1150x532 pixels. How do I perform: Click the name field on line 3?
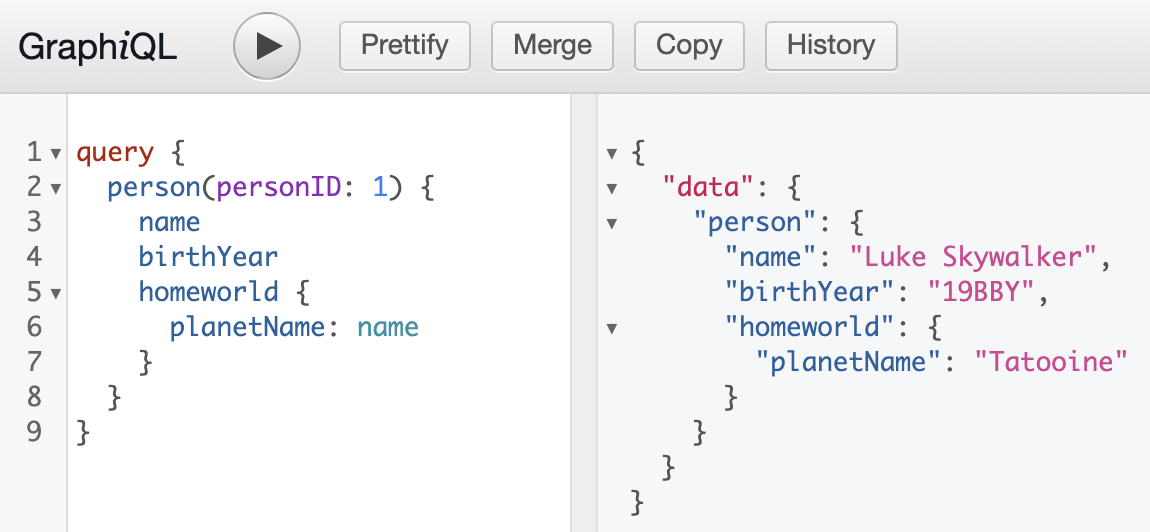[x=169, y=222]
